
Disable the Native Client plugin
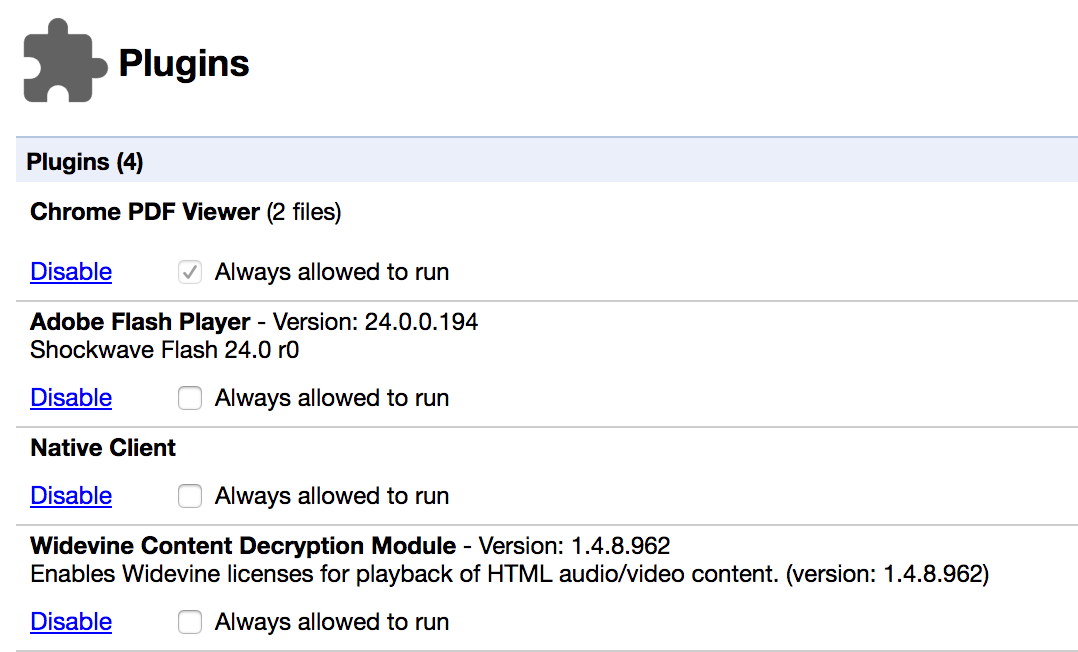[71, 496]
